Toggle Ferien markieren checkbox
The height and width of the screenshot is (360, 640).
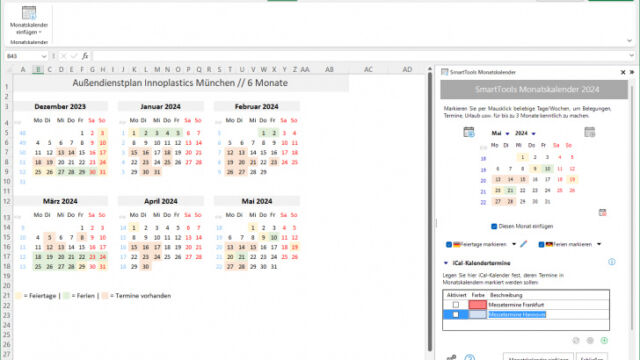(541, 244)
